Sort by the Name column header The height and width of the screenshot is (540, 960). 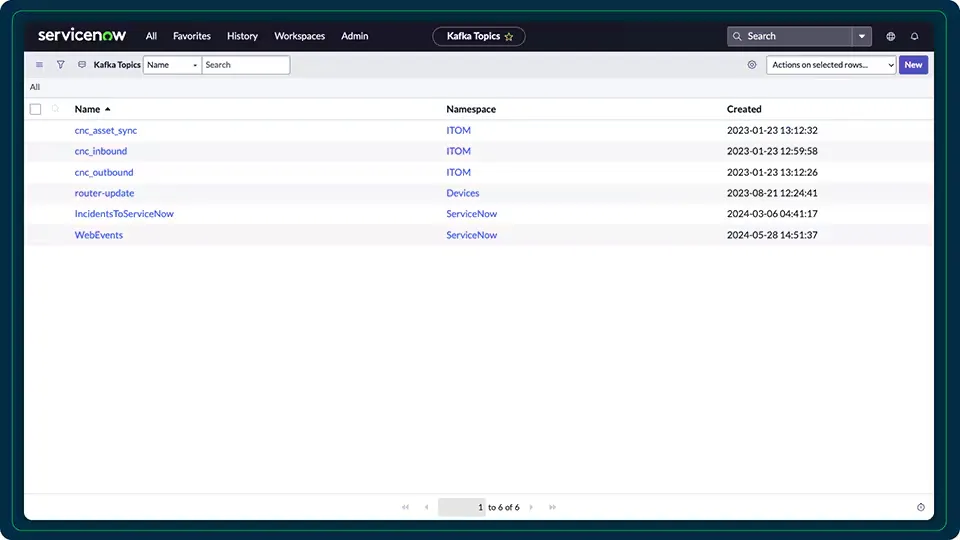pos(87,109)
